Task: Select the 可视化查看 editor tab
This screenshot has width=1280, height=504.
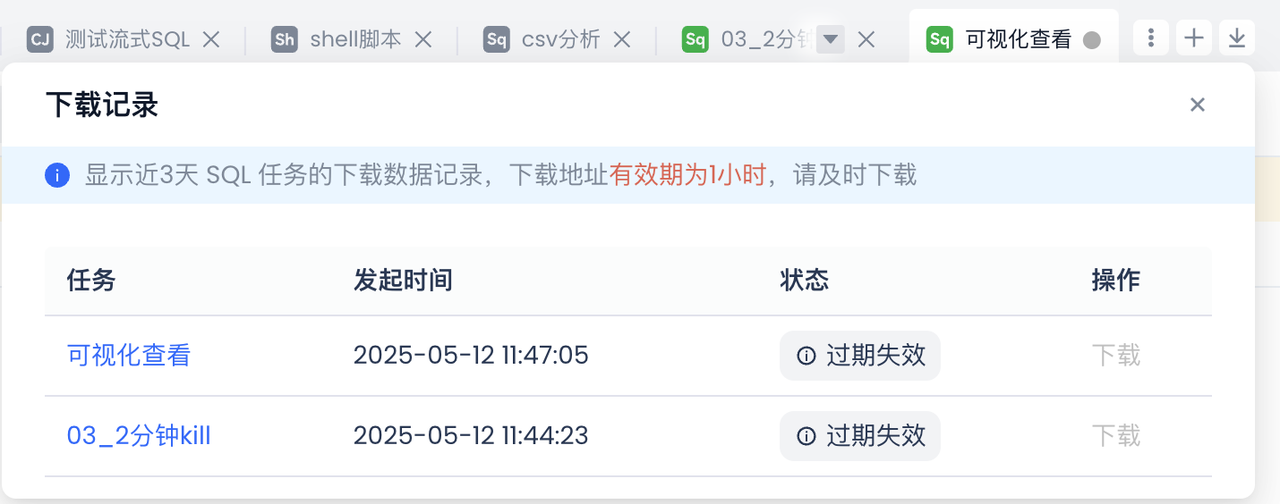Action: pos(1017,39)
